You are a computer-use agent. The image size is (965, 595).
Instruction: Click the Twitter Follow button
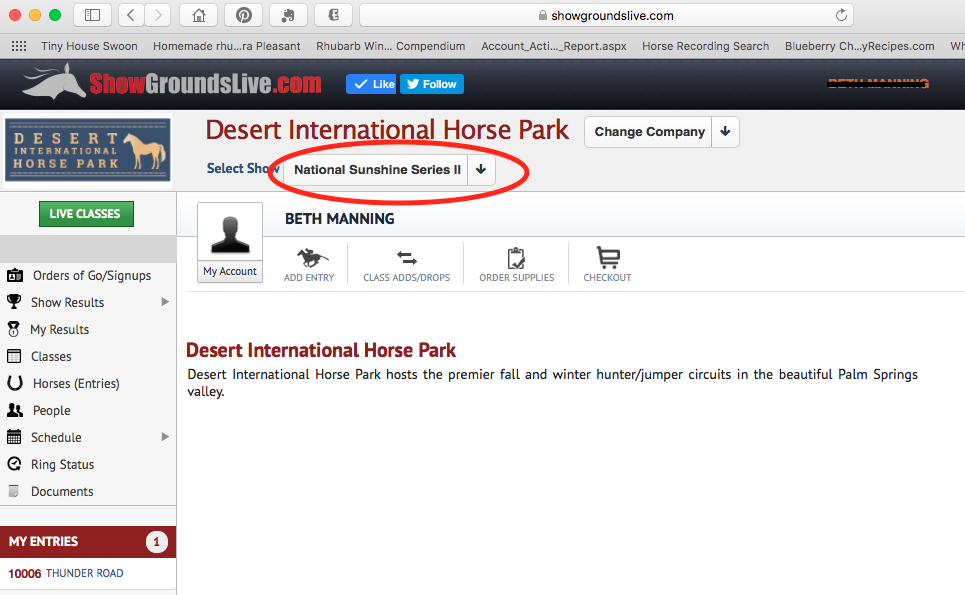coord(432,84)
